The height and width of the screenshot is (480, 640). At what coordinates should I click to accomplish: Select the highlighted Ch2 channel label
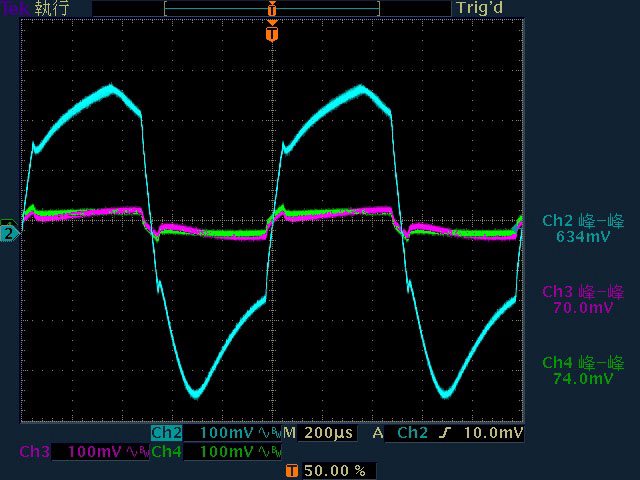166,433
